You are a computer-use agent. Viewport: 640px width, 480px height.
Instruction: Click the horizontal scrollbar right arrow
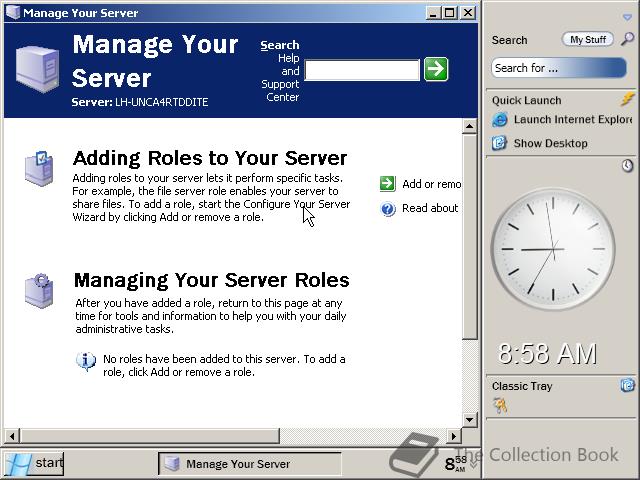tap(454, 436)
